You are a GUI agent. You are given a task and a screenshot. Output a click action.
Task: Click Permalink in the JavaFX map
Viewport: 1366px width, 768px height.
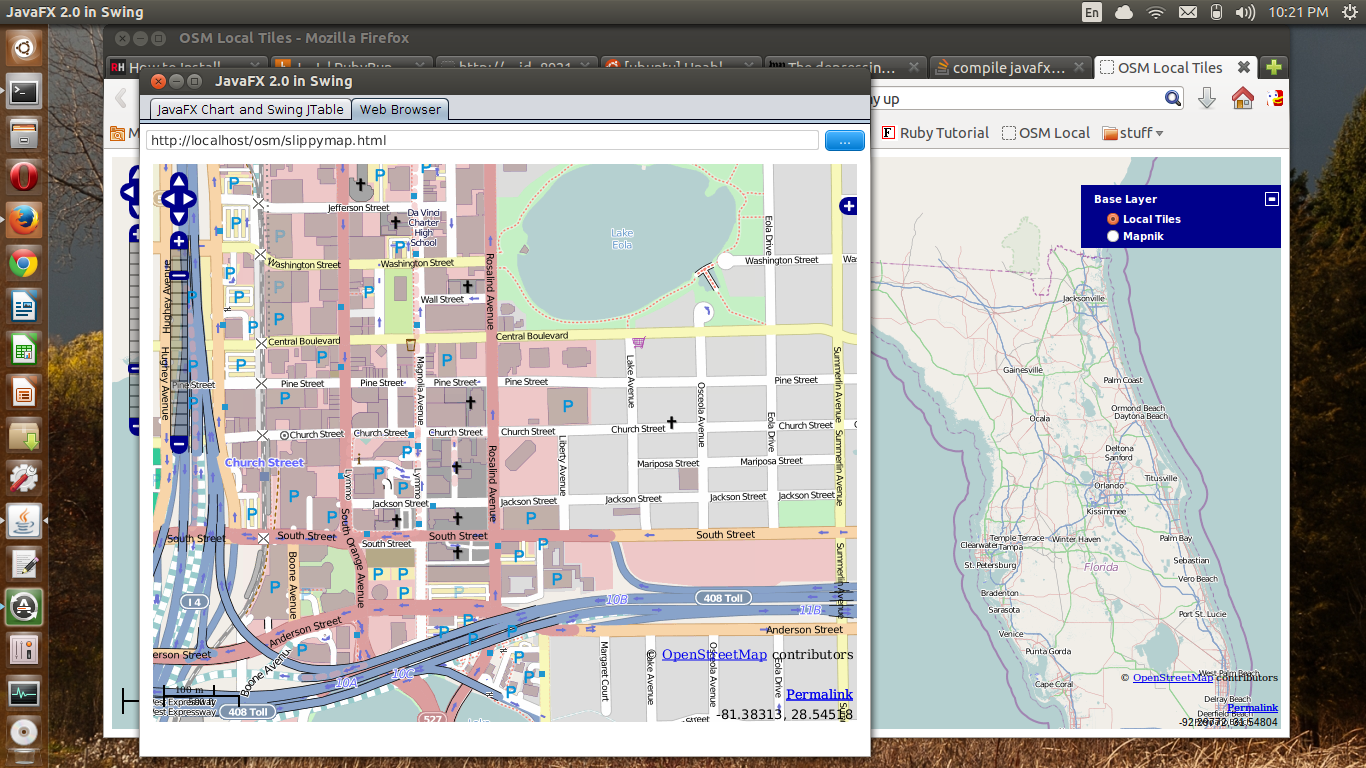tap(819, 694)
